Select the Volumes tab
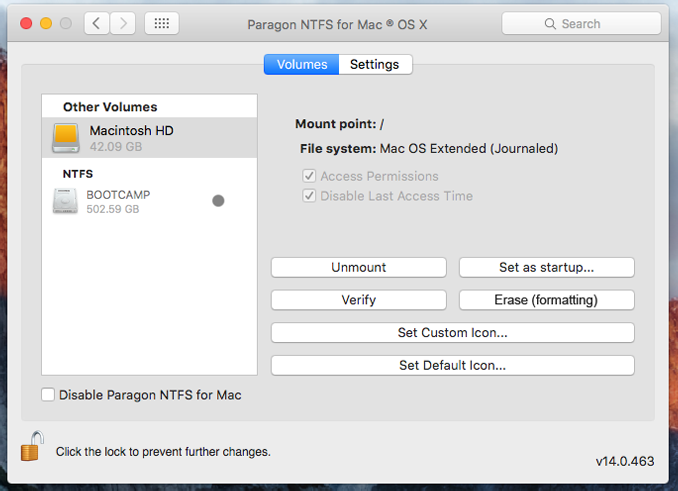Image resolution: width=678 pixels, height=491 pixels. (x=302, y=64)
